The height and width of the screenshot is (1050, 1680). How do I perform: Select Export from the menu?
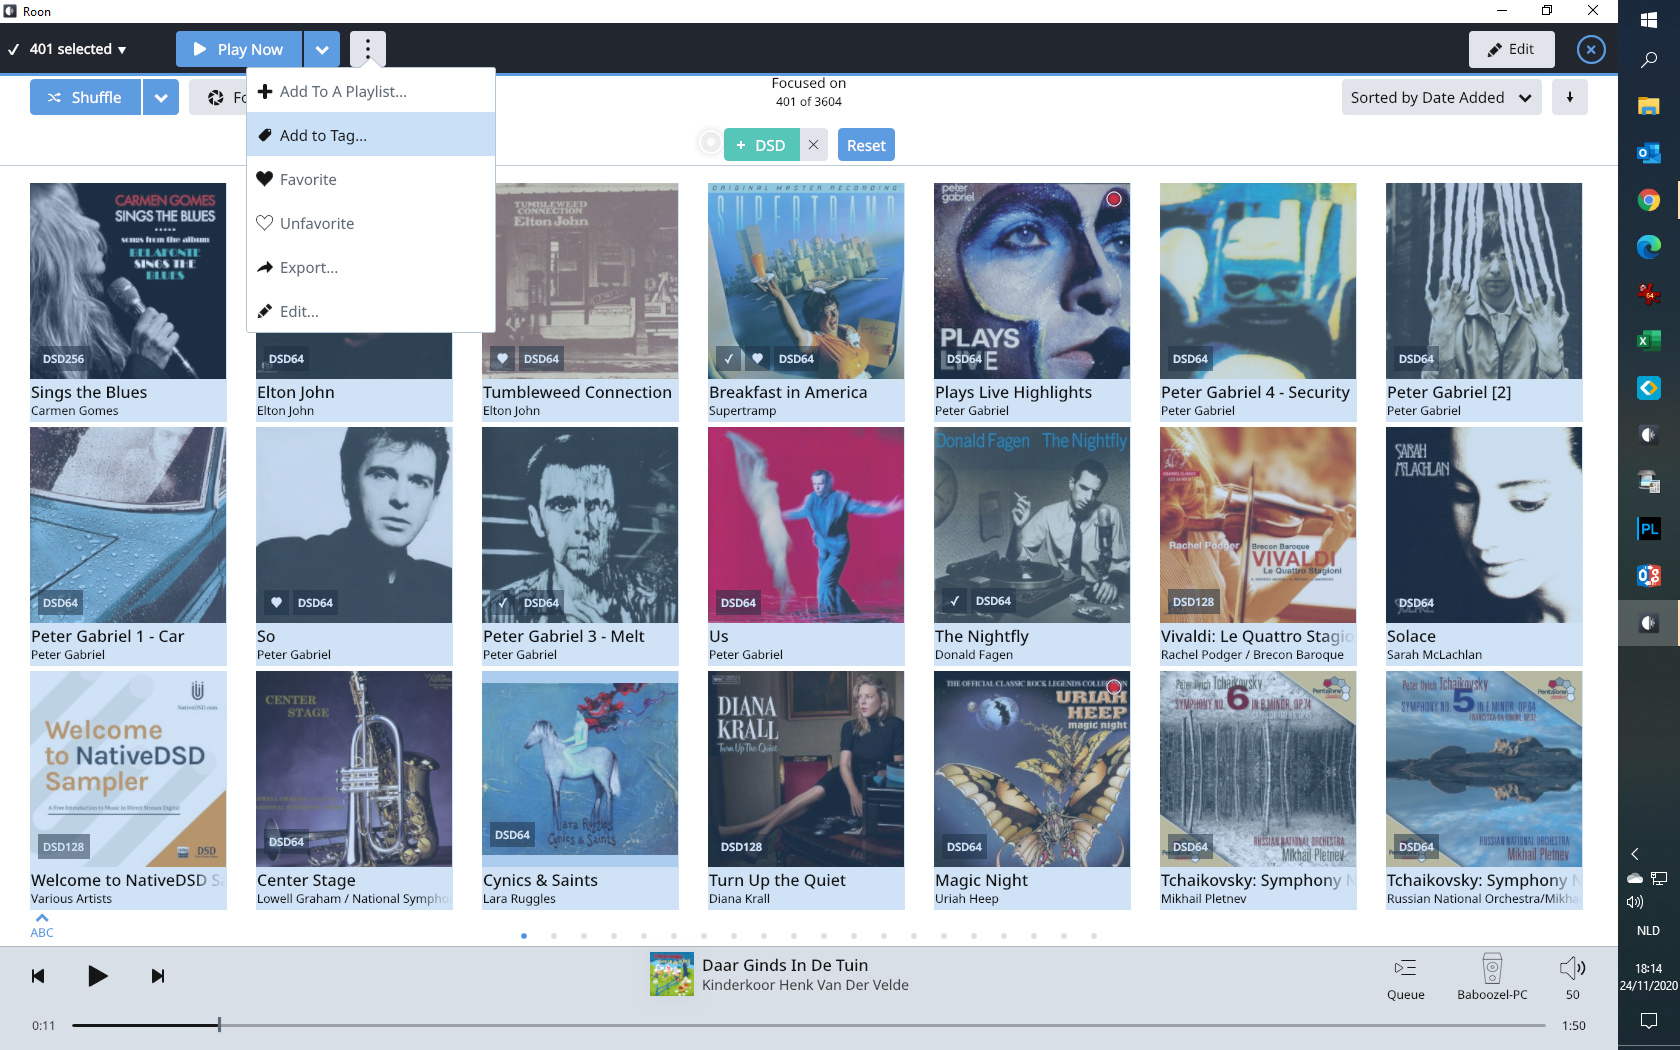[x=371, y=267]
